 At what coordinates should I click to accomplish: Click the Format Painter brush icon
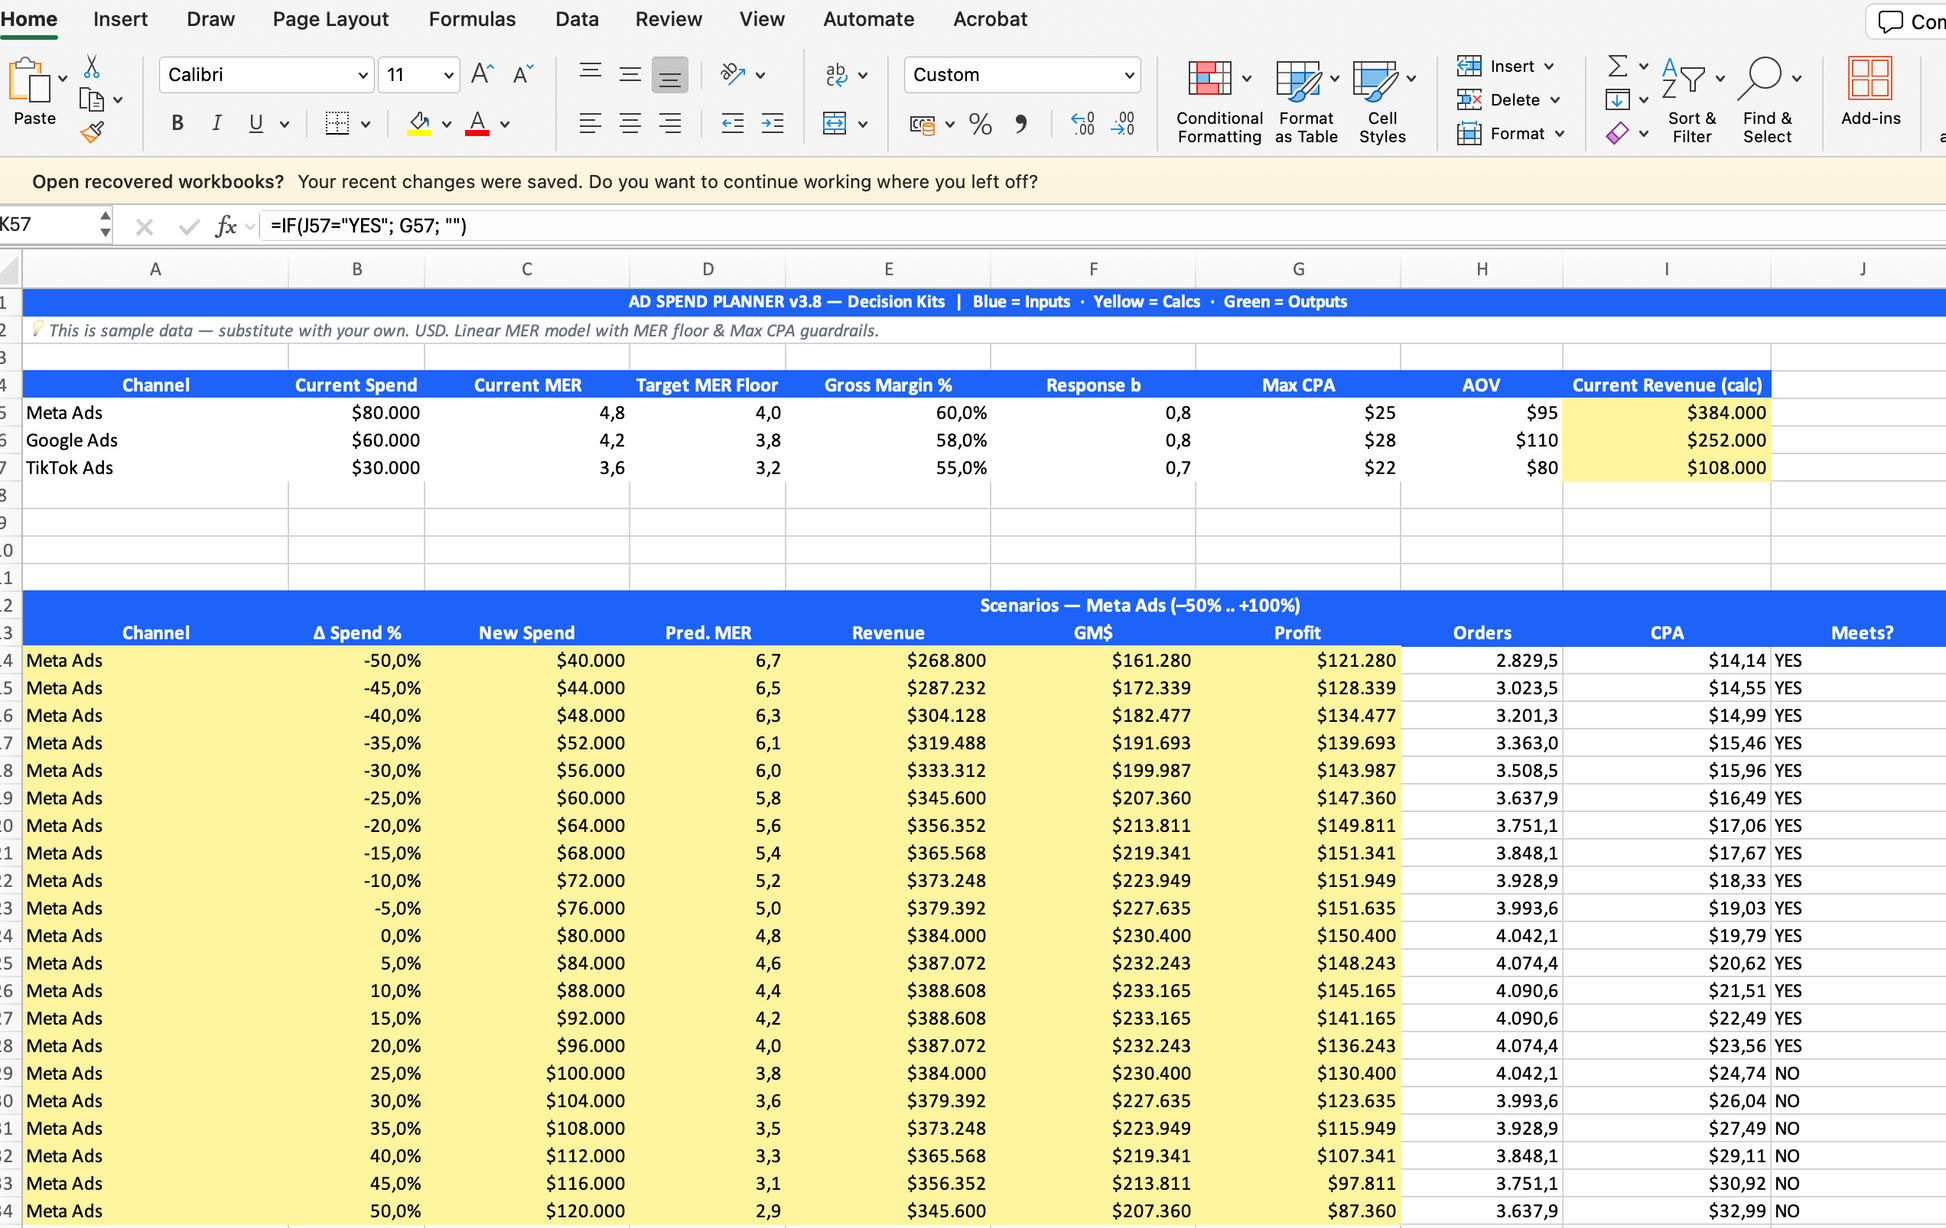point(92,132)
